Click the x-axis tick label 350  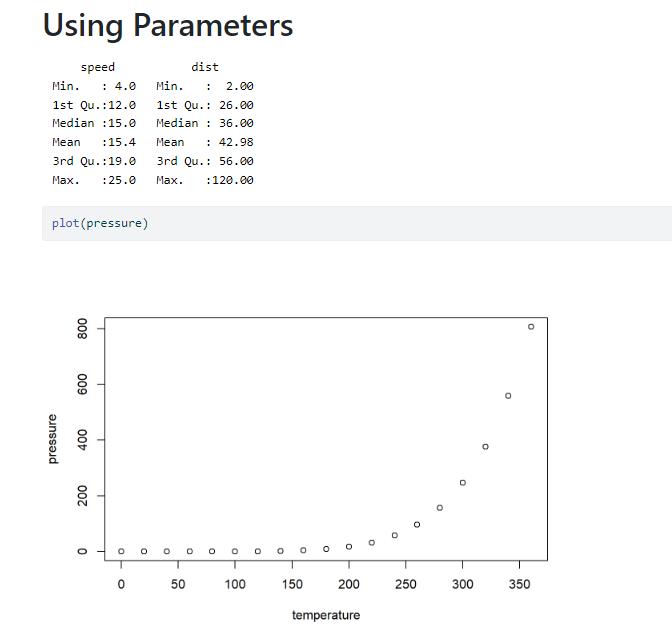pyautogui.click(x=519, y=583)
